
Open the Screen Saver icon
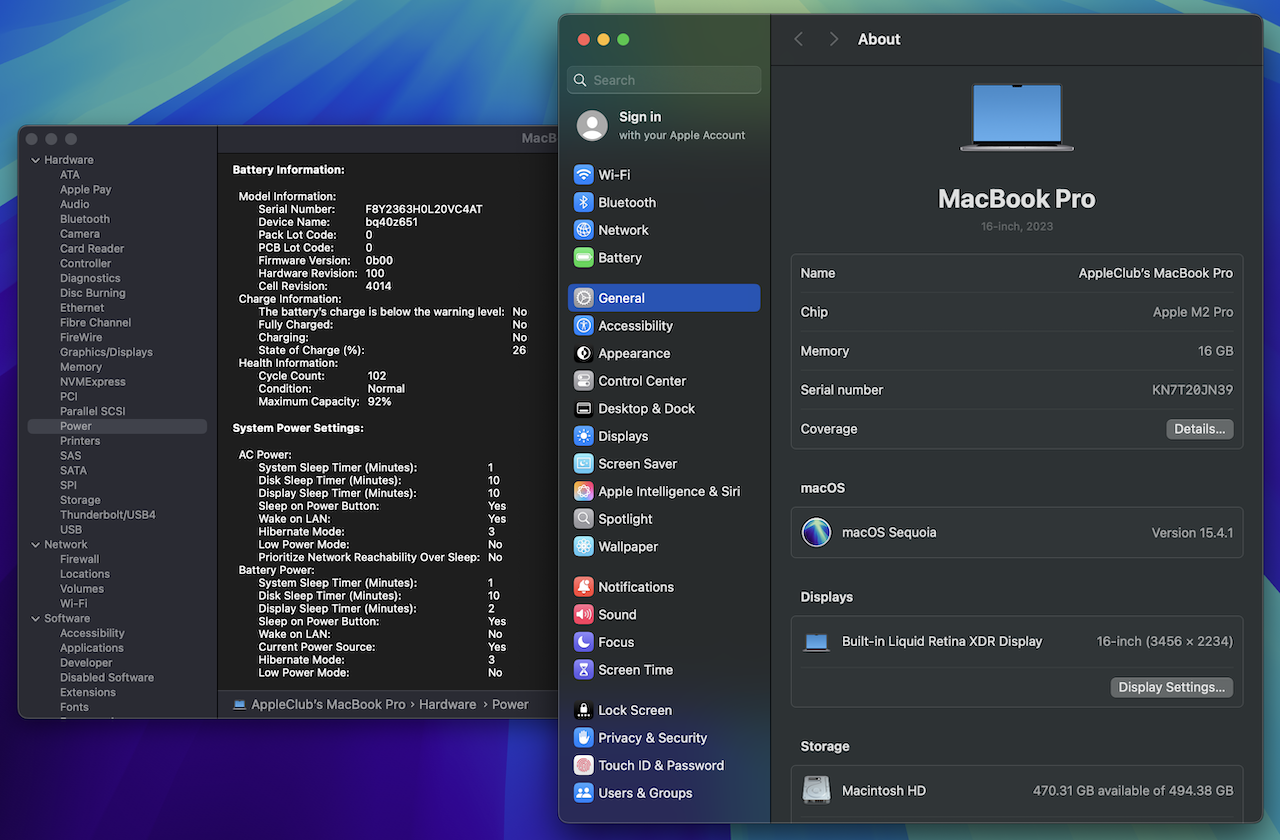coord(584,464)
